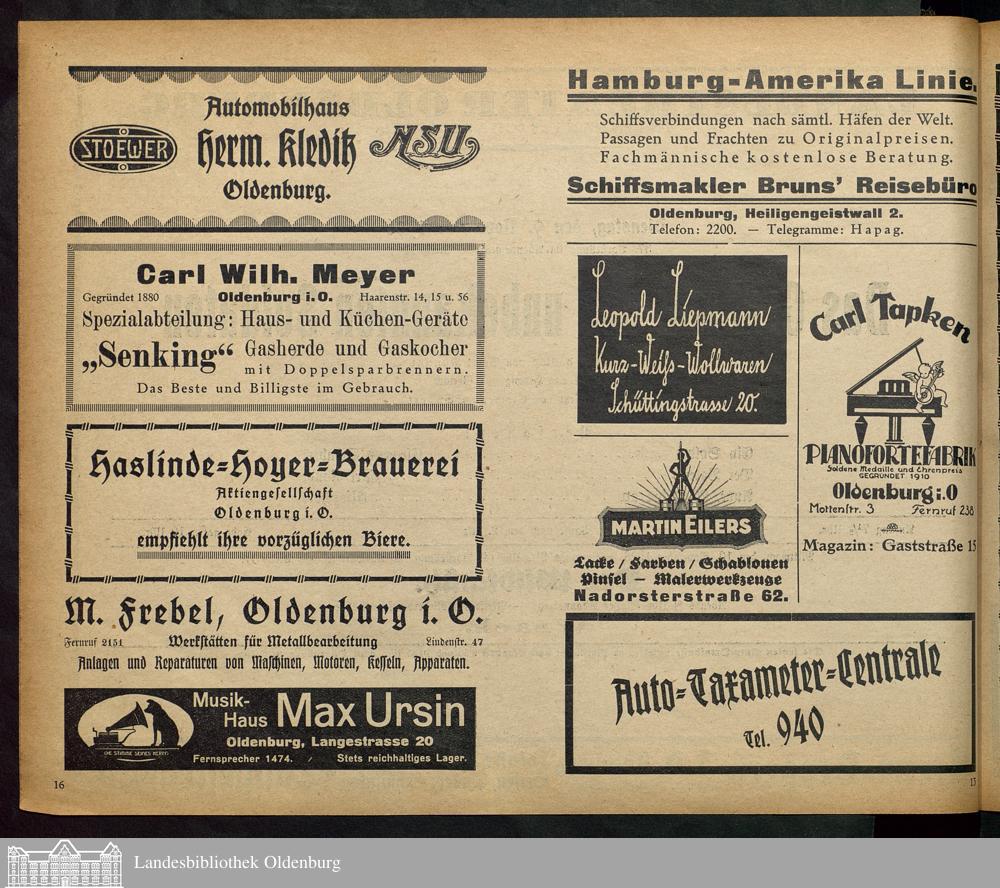Click the Schiffsmakler Bruns' Reisebüro heading
Viewport: 1000px width, 888px height.
(770, 187)
